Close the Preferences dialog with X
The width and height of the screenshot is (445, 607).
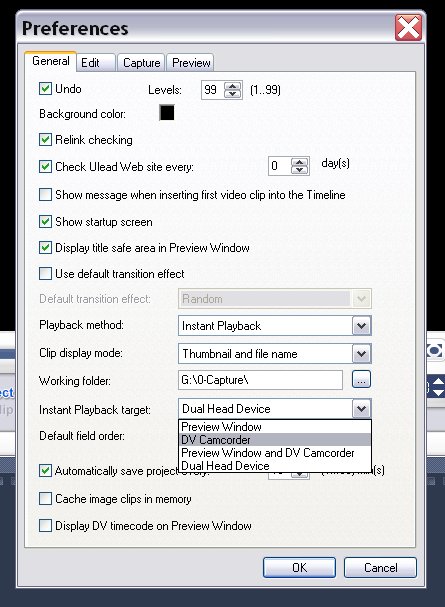pos(408,27)
